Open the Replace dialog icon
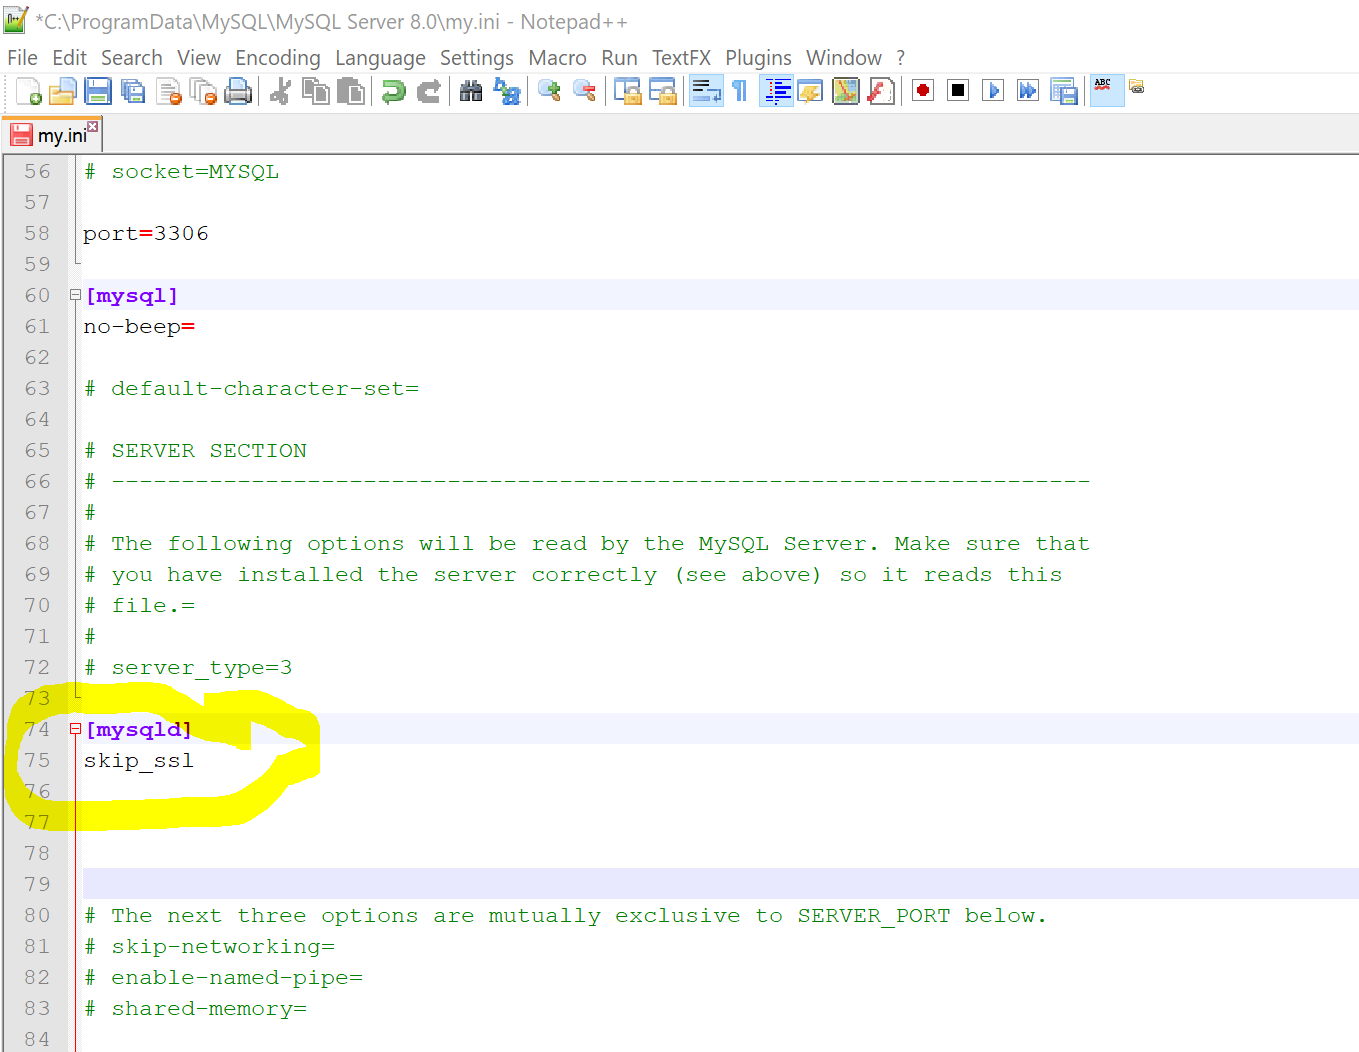Screen dimensions: 1359x1052 point(506,92)
